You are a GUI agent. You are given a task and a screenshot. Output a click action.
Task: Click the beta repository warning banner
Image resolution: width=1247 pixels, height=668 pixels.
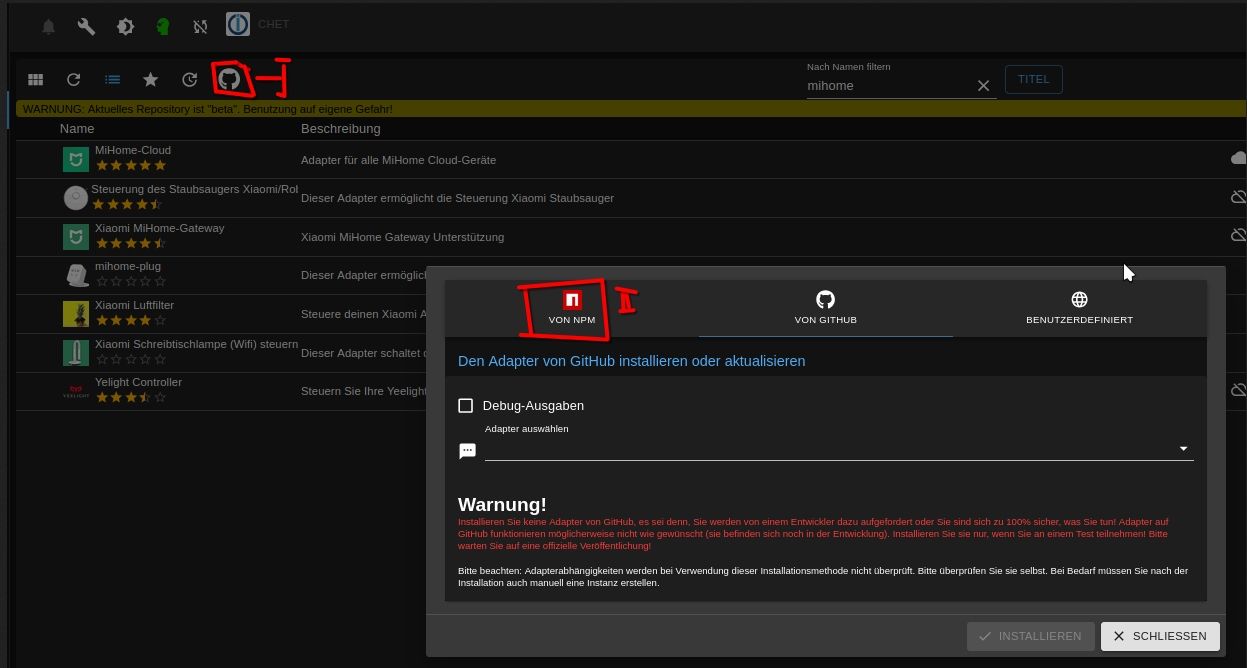[x=630, y=109]
